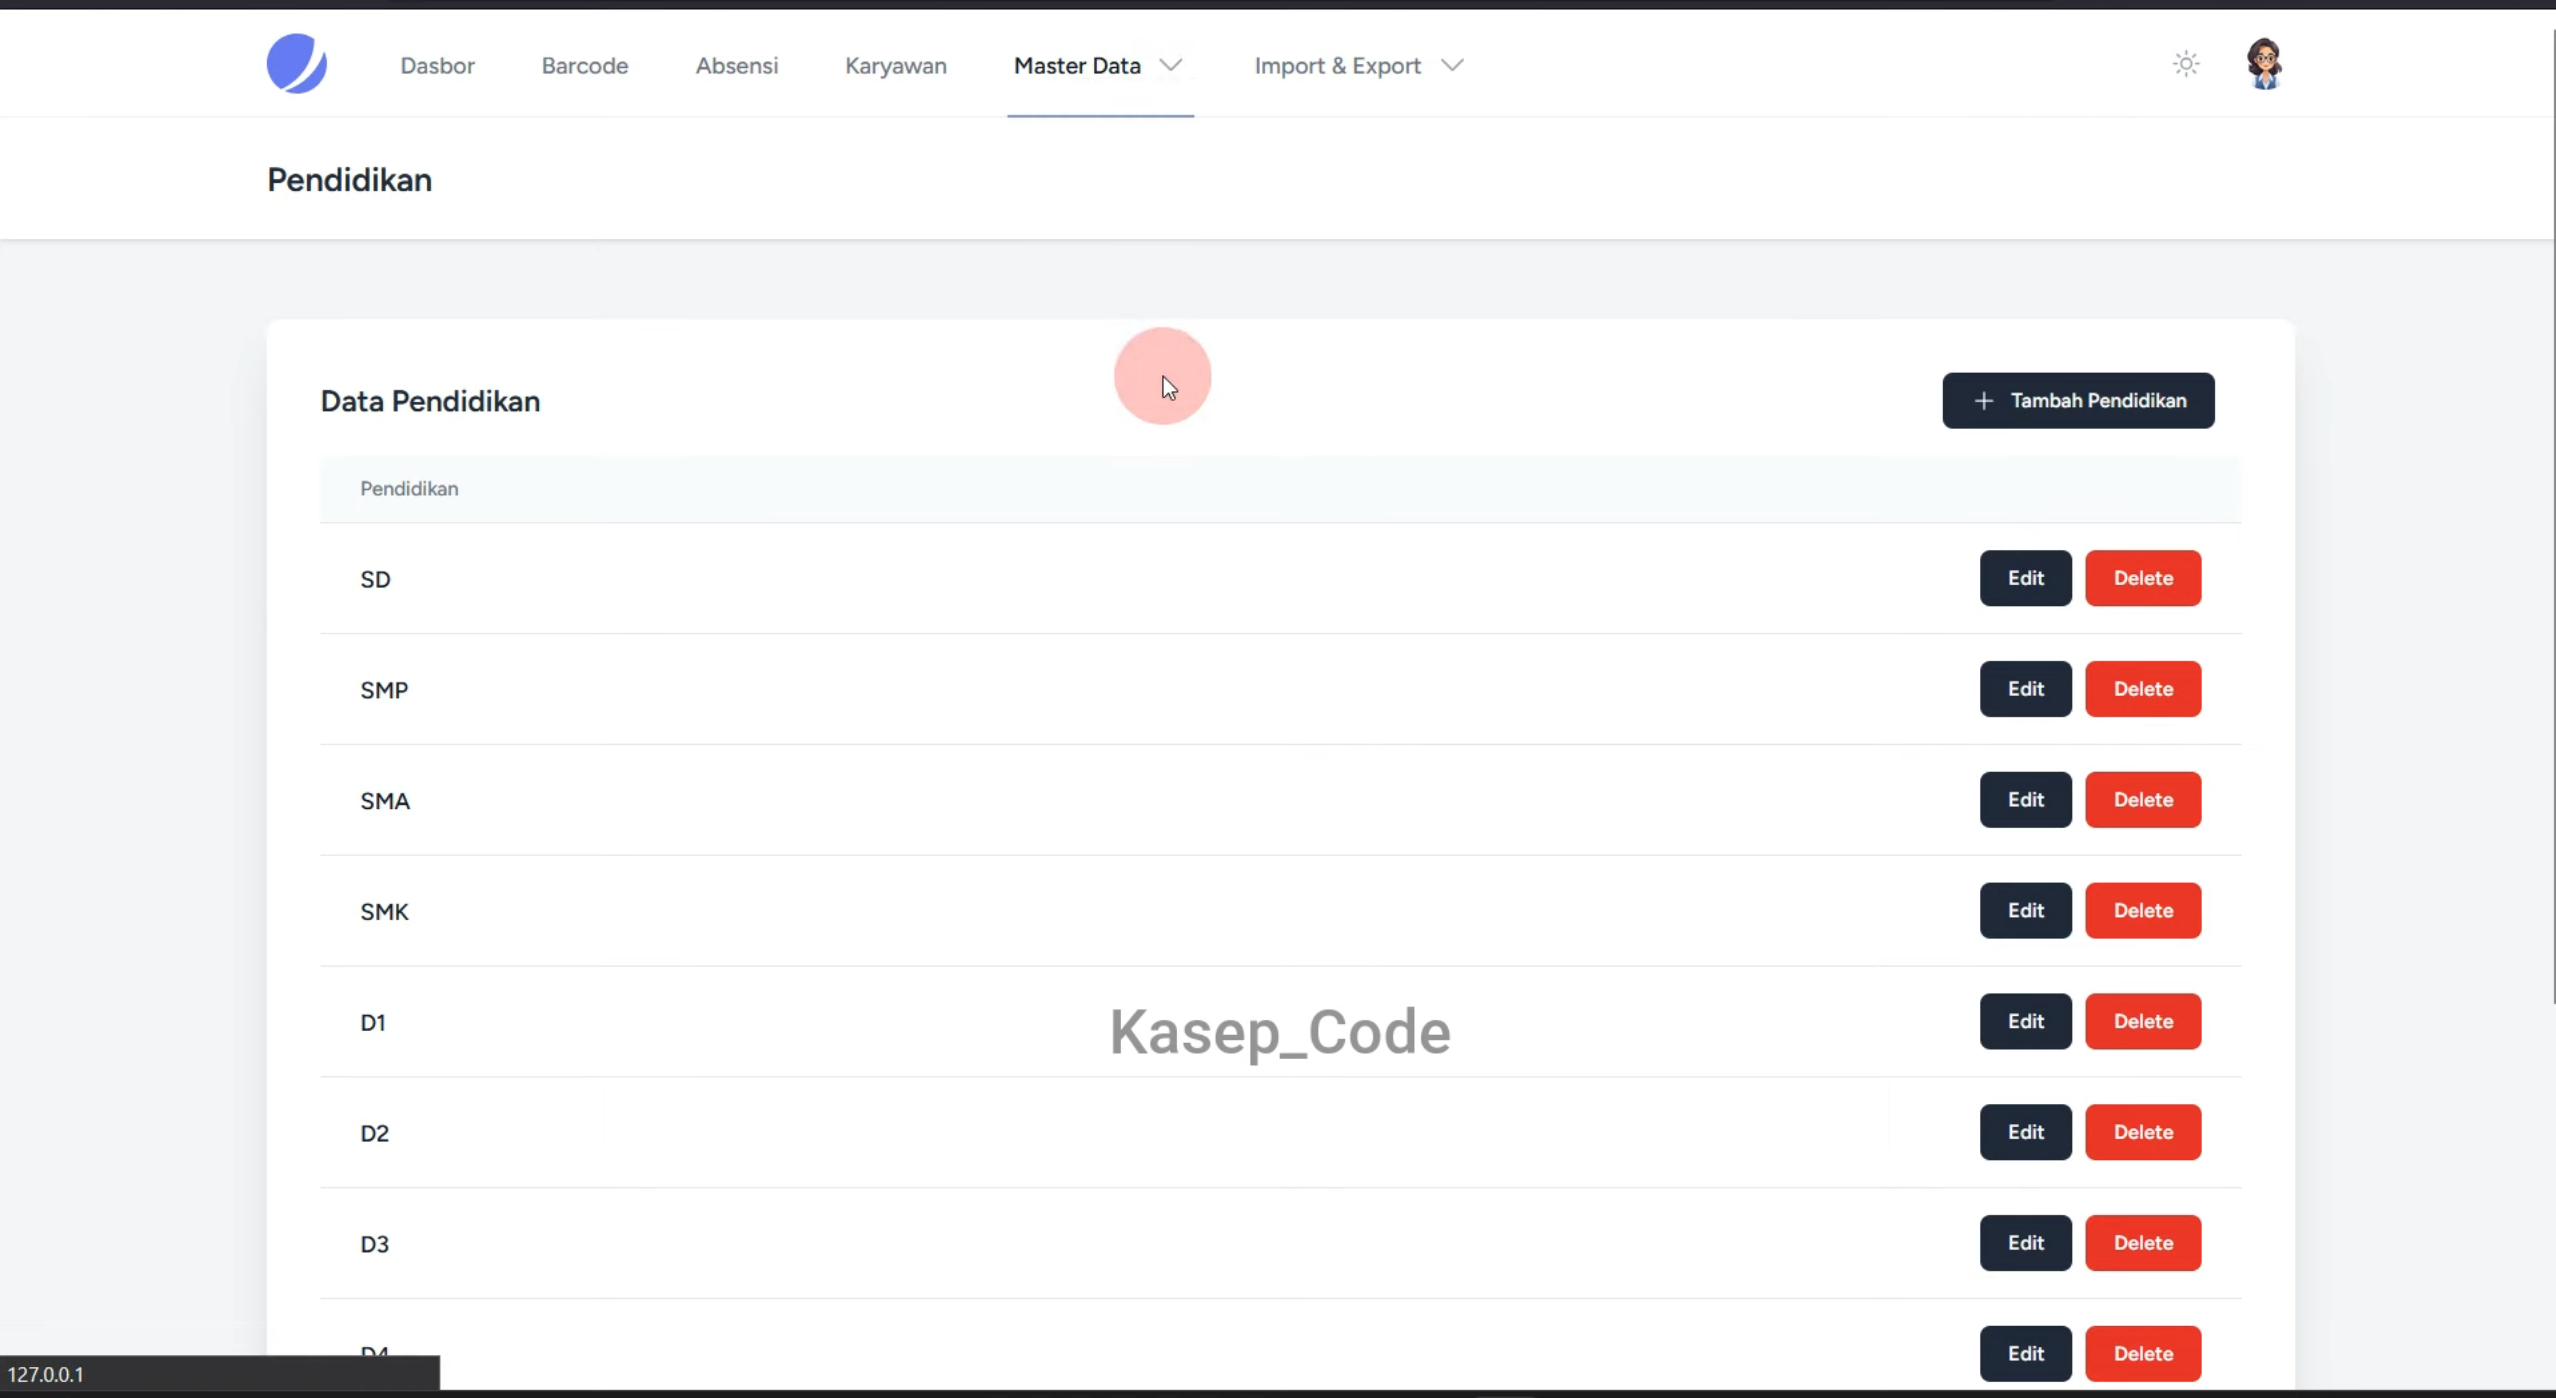The image size is (2556, 1398).
Task: Select the D2 cell text
Action: (x=374, y=1134)
